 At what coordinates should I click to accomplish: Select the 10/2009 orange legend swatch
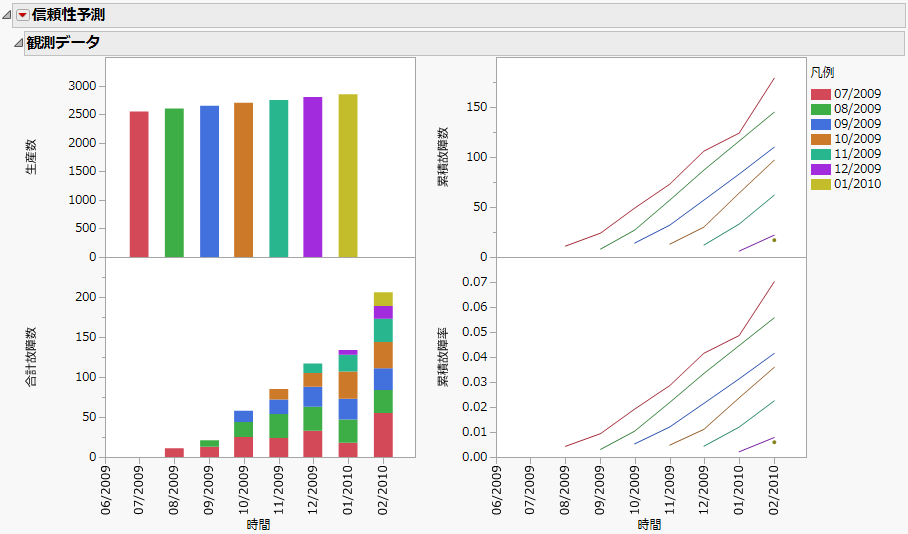pos(820,139)
